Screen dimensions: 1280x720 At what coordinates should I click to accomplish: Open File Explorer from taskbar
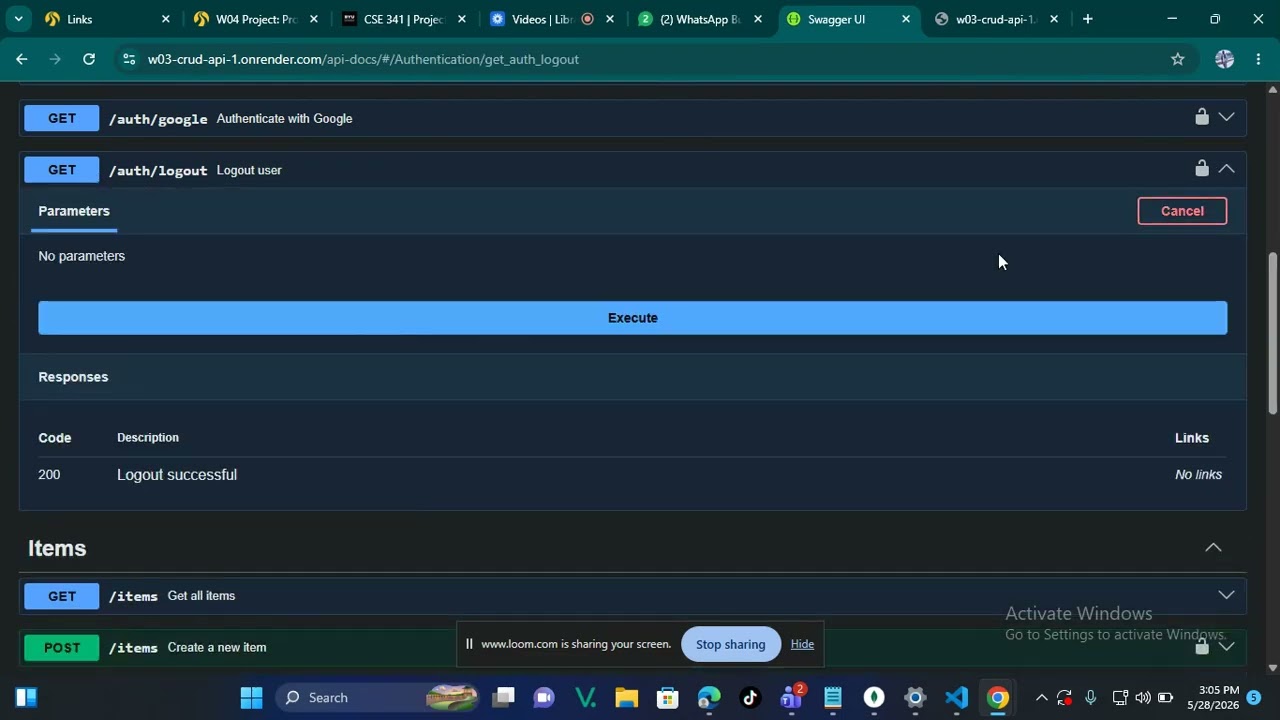tap(626, 697)
